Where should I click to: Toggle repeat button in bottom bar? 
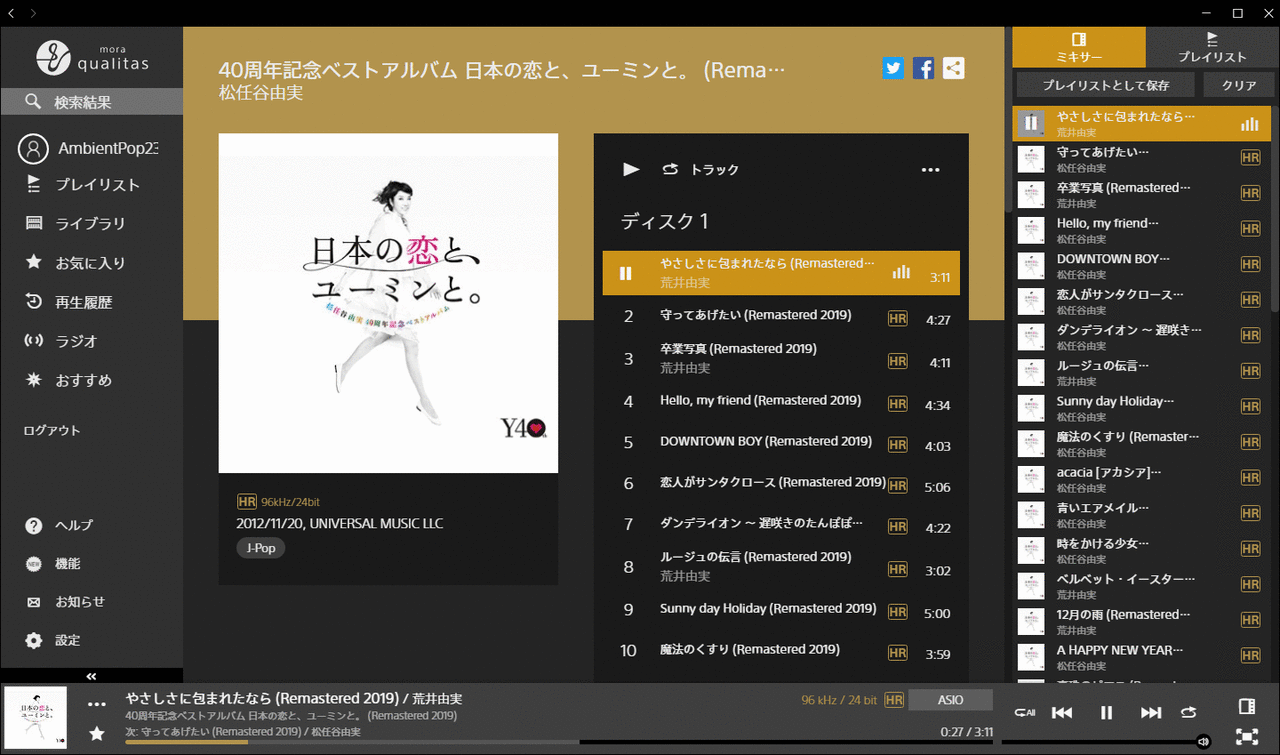pos(1188,712)
